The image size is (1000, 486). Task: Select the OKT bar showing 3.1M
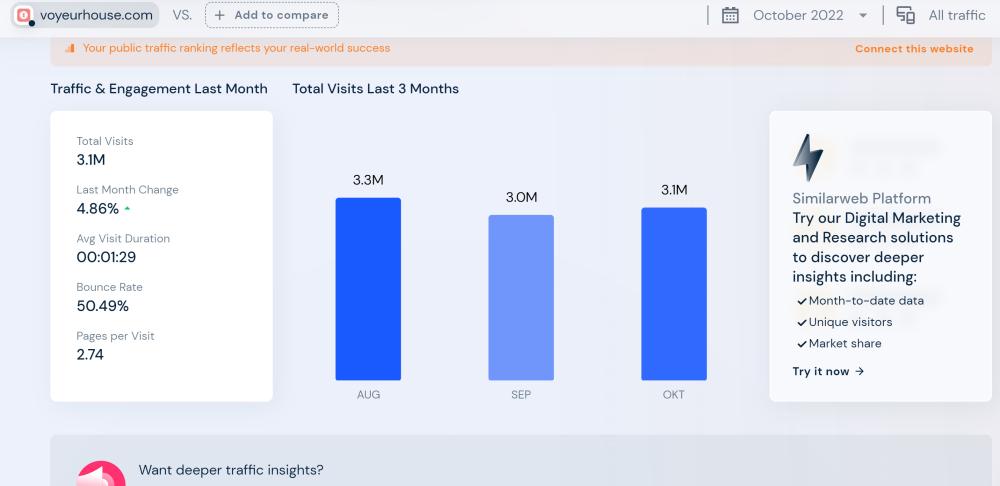pyautogui.click(x=674, y=293)
